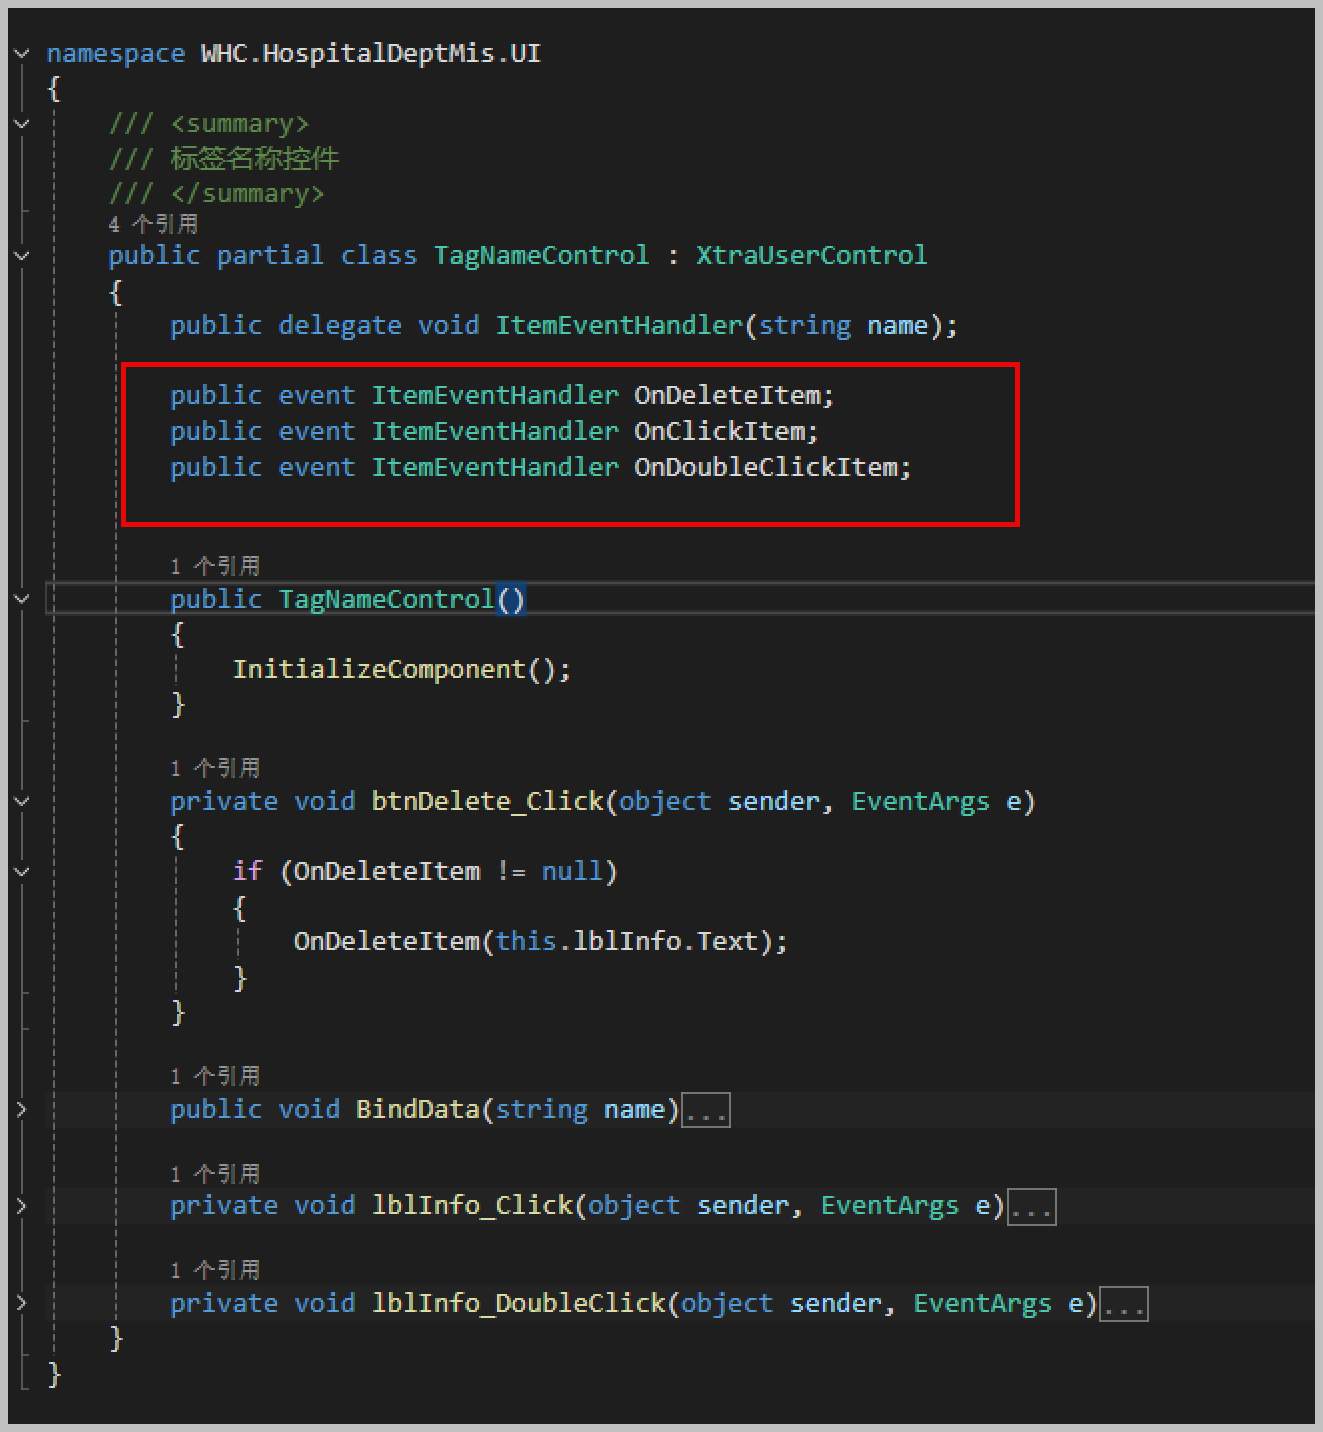The image size is (1323, 1432).
Task: Collapse the TagNameControl constructor
Action: 22,599
